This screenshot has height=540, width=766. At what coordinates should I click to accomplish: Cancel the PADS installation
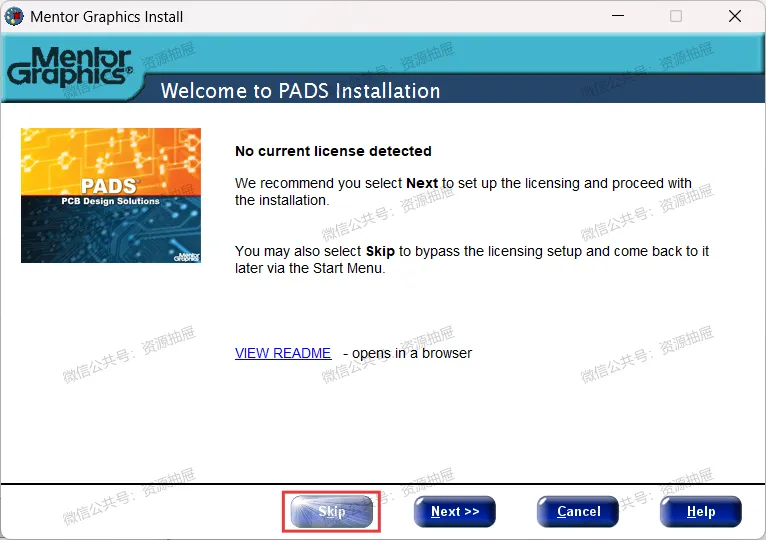(x=578, y=512)
